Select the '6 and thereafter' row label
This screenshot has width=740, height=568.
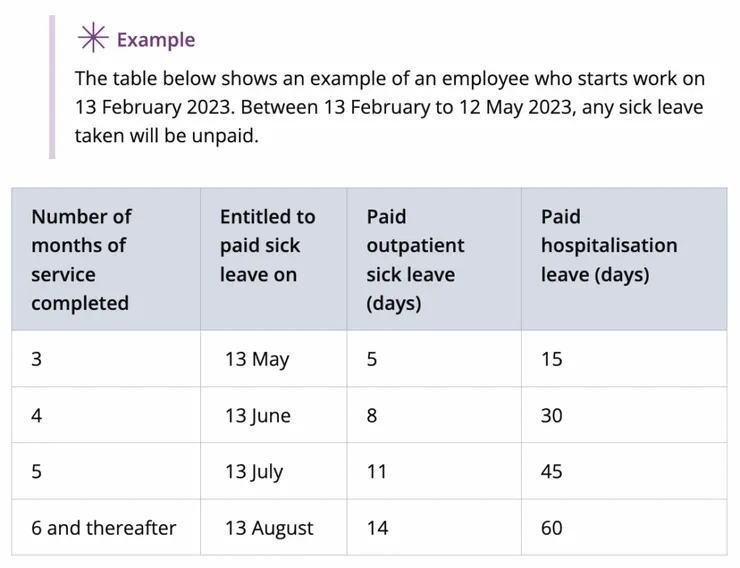tap(103, 527)
